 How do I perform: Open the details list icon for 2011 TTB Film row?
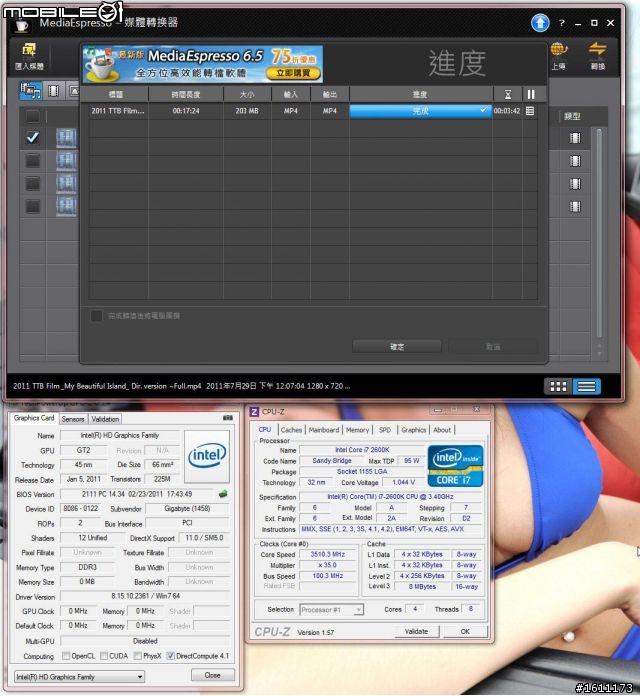(530, 111)
